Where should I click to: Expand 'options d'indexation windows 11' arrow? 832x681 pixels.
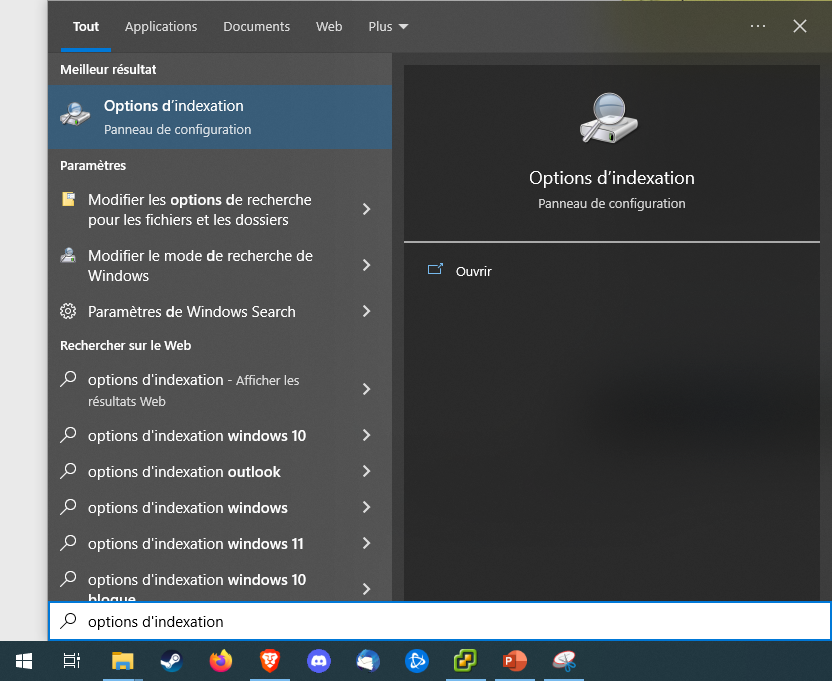point(366,543)
